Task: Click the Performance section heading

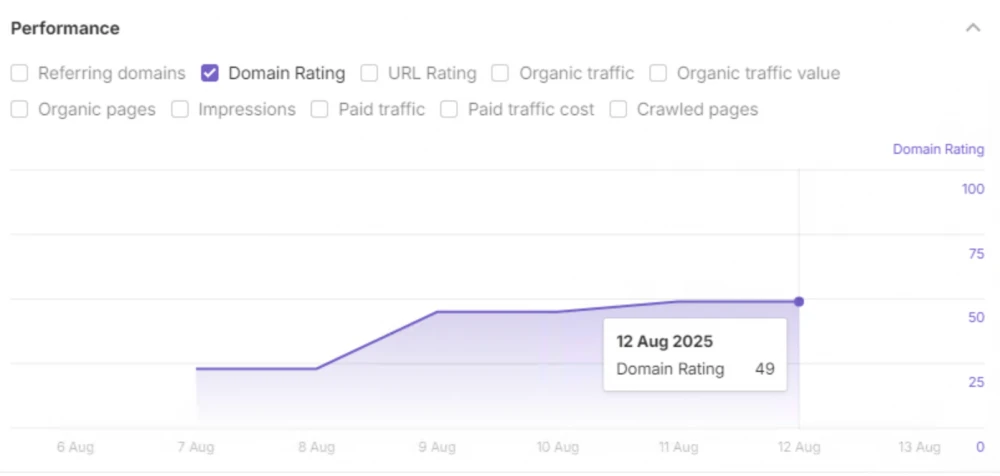Action: [x=65, y=29]
